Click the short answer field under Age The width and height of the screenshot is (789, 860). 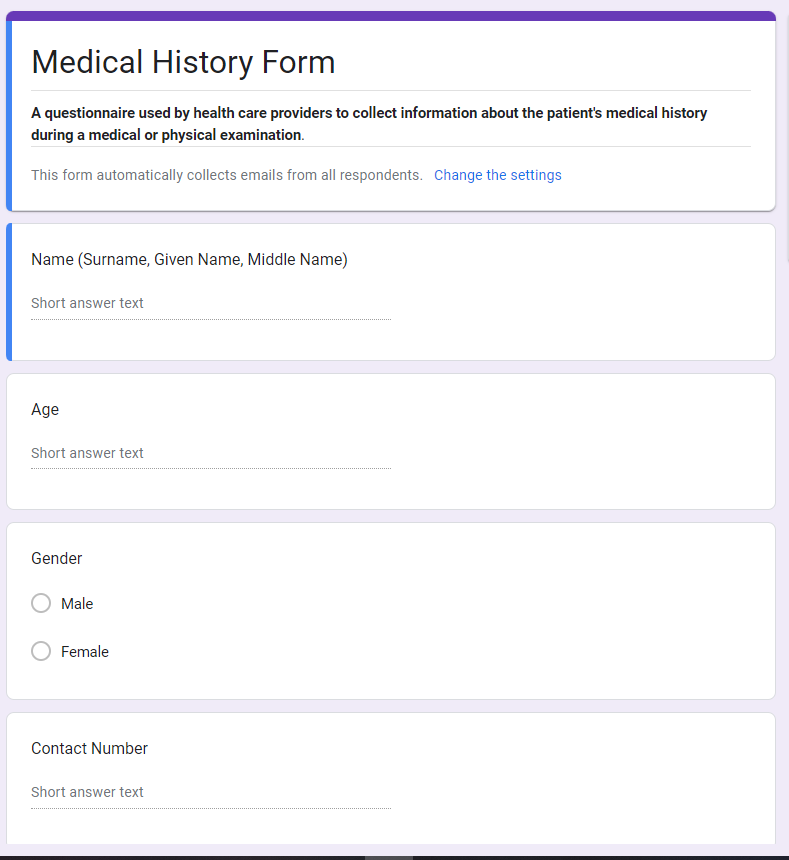click(x=210, y=453)
